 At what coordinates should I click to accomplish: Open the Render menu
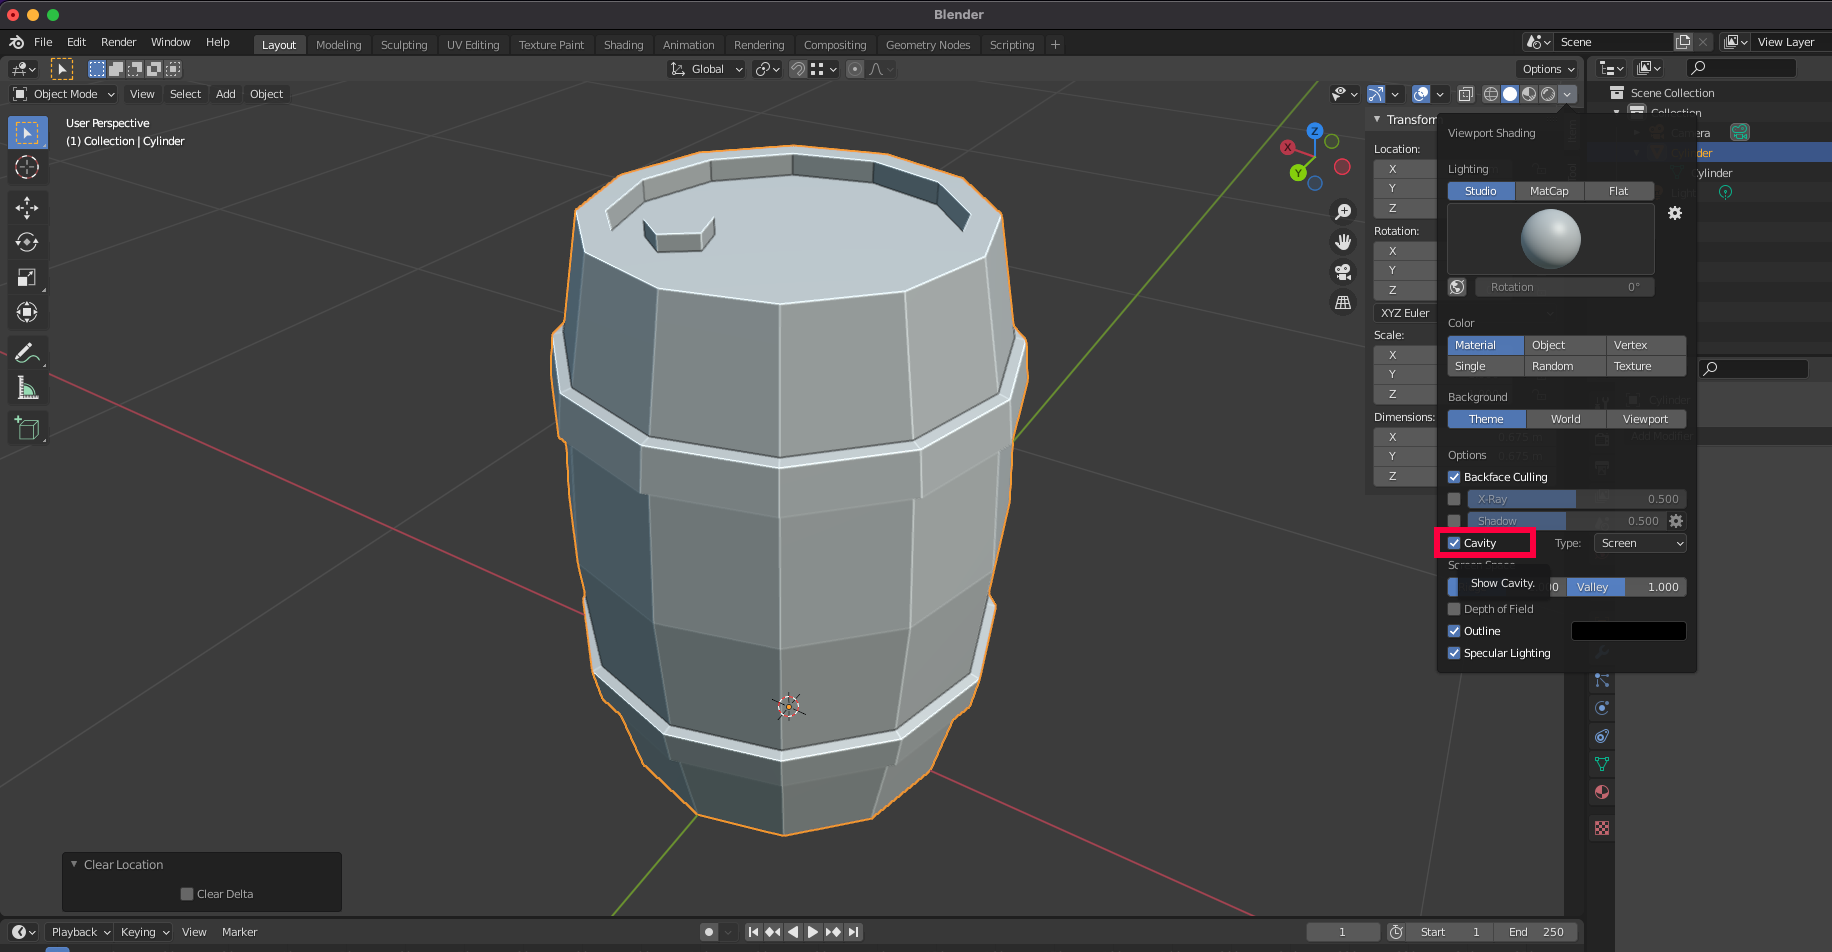click(118, 42)
